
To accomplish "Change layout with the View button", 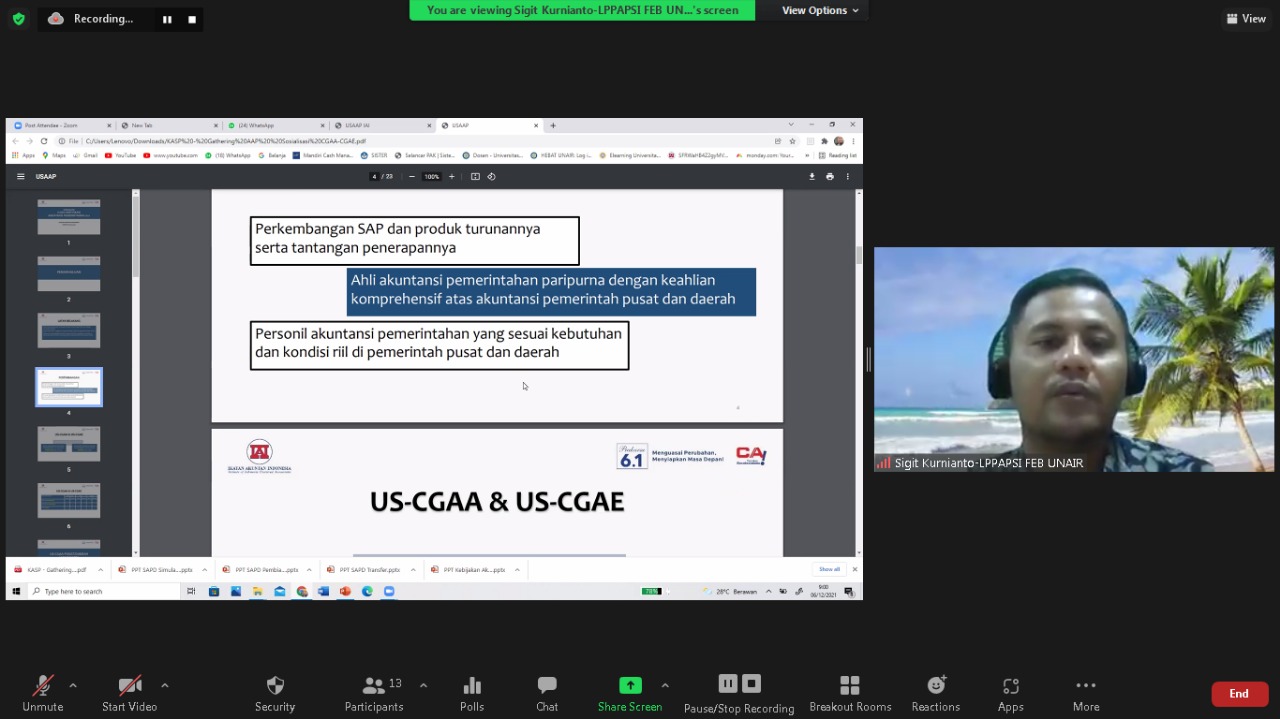I will point(1246,18).
